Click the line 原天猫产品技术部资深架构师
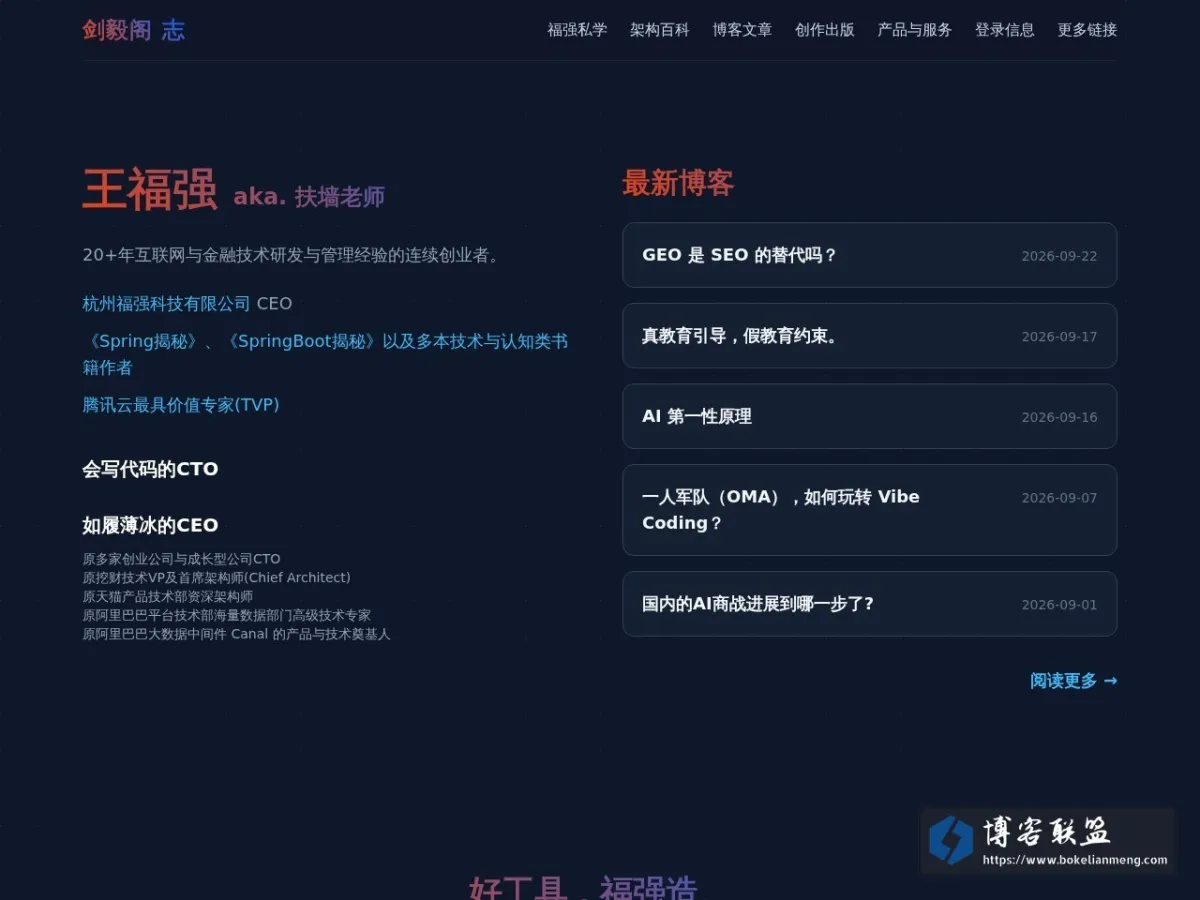The image size is (1200, 900). pyautogui.click(x=167, y=597)
